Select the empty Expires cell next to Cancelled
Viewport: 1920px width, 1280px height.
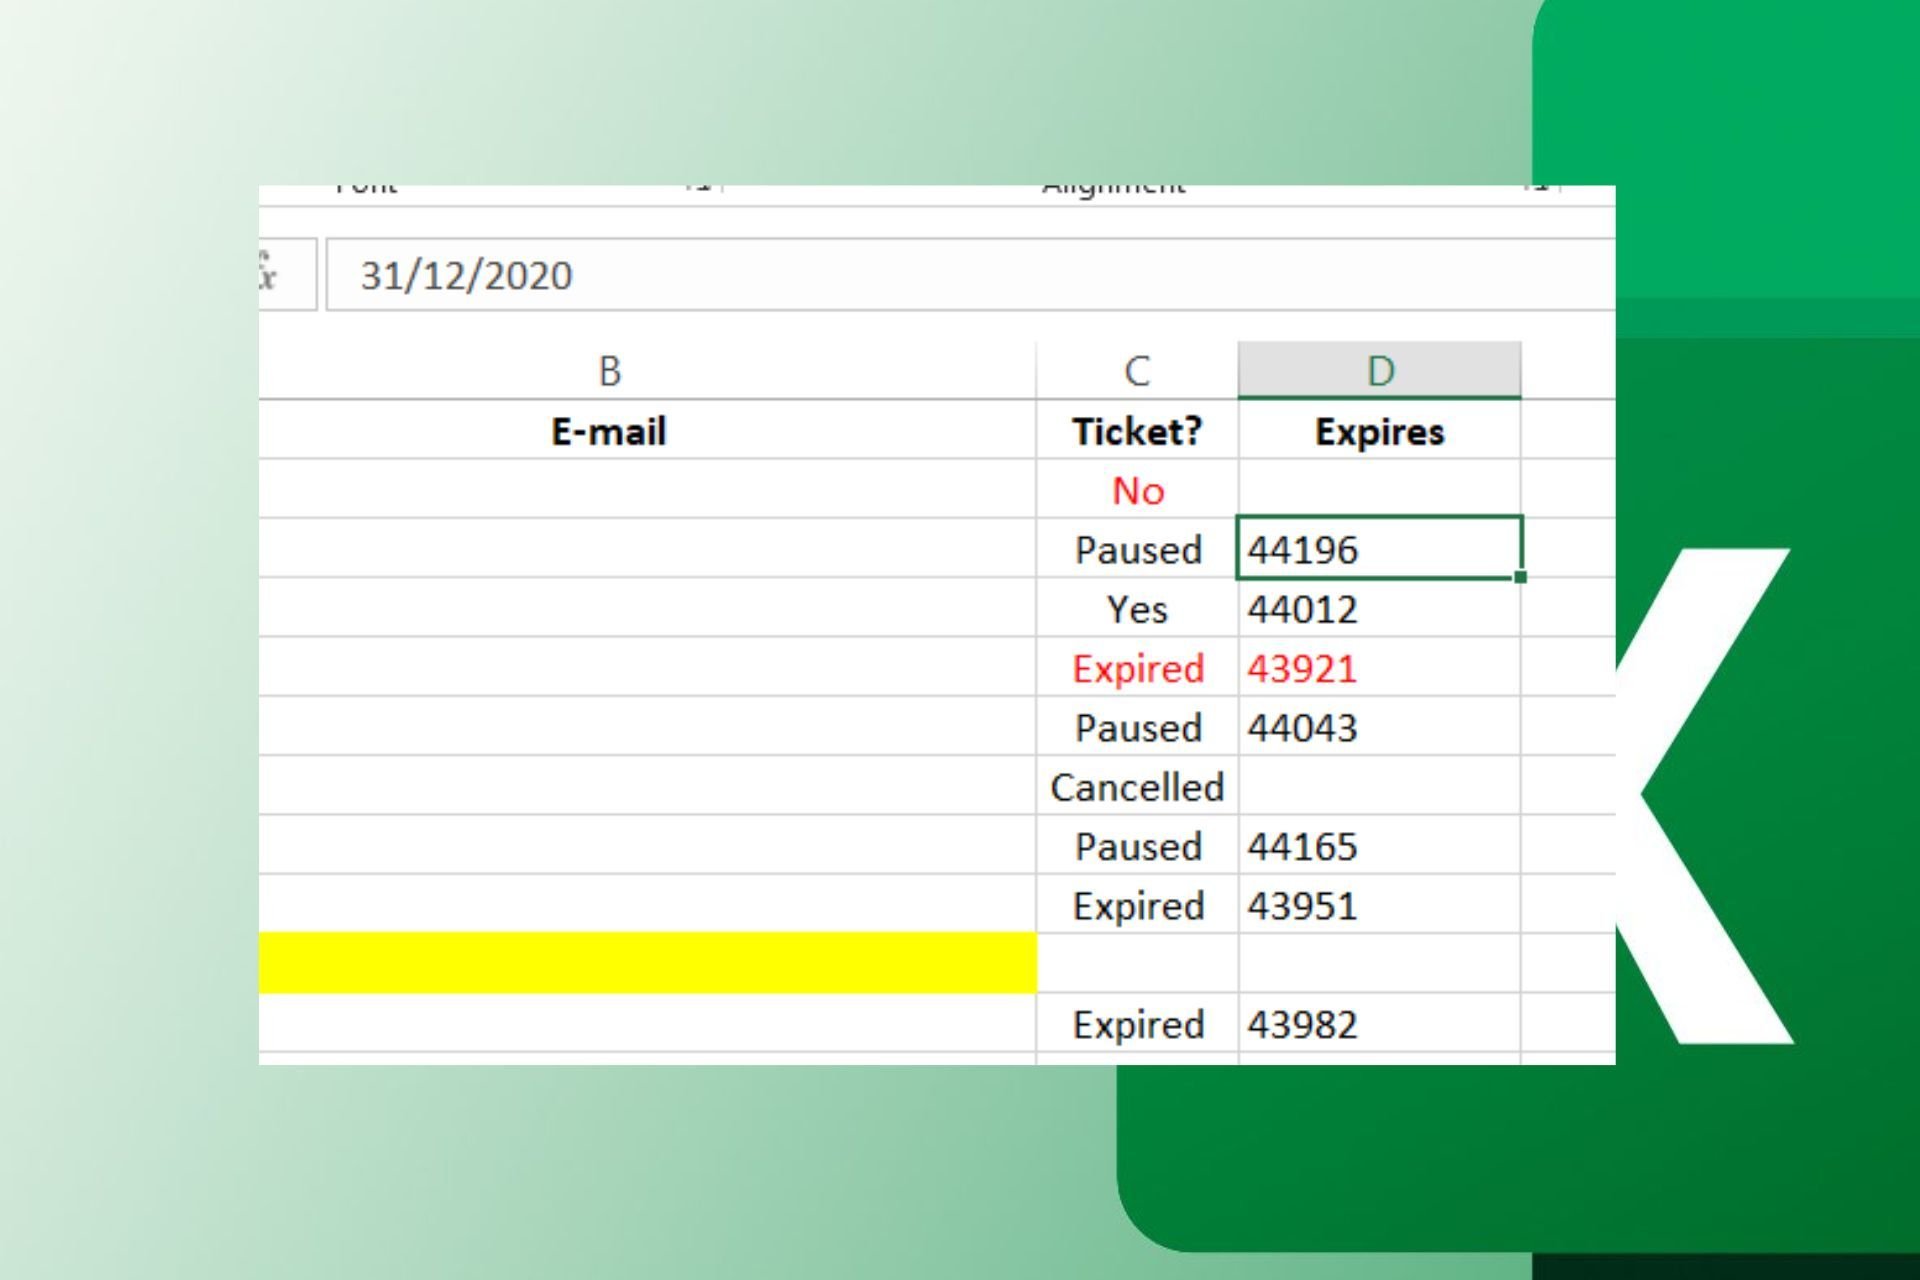[1380, 786]
